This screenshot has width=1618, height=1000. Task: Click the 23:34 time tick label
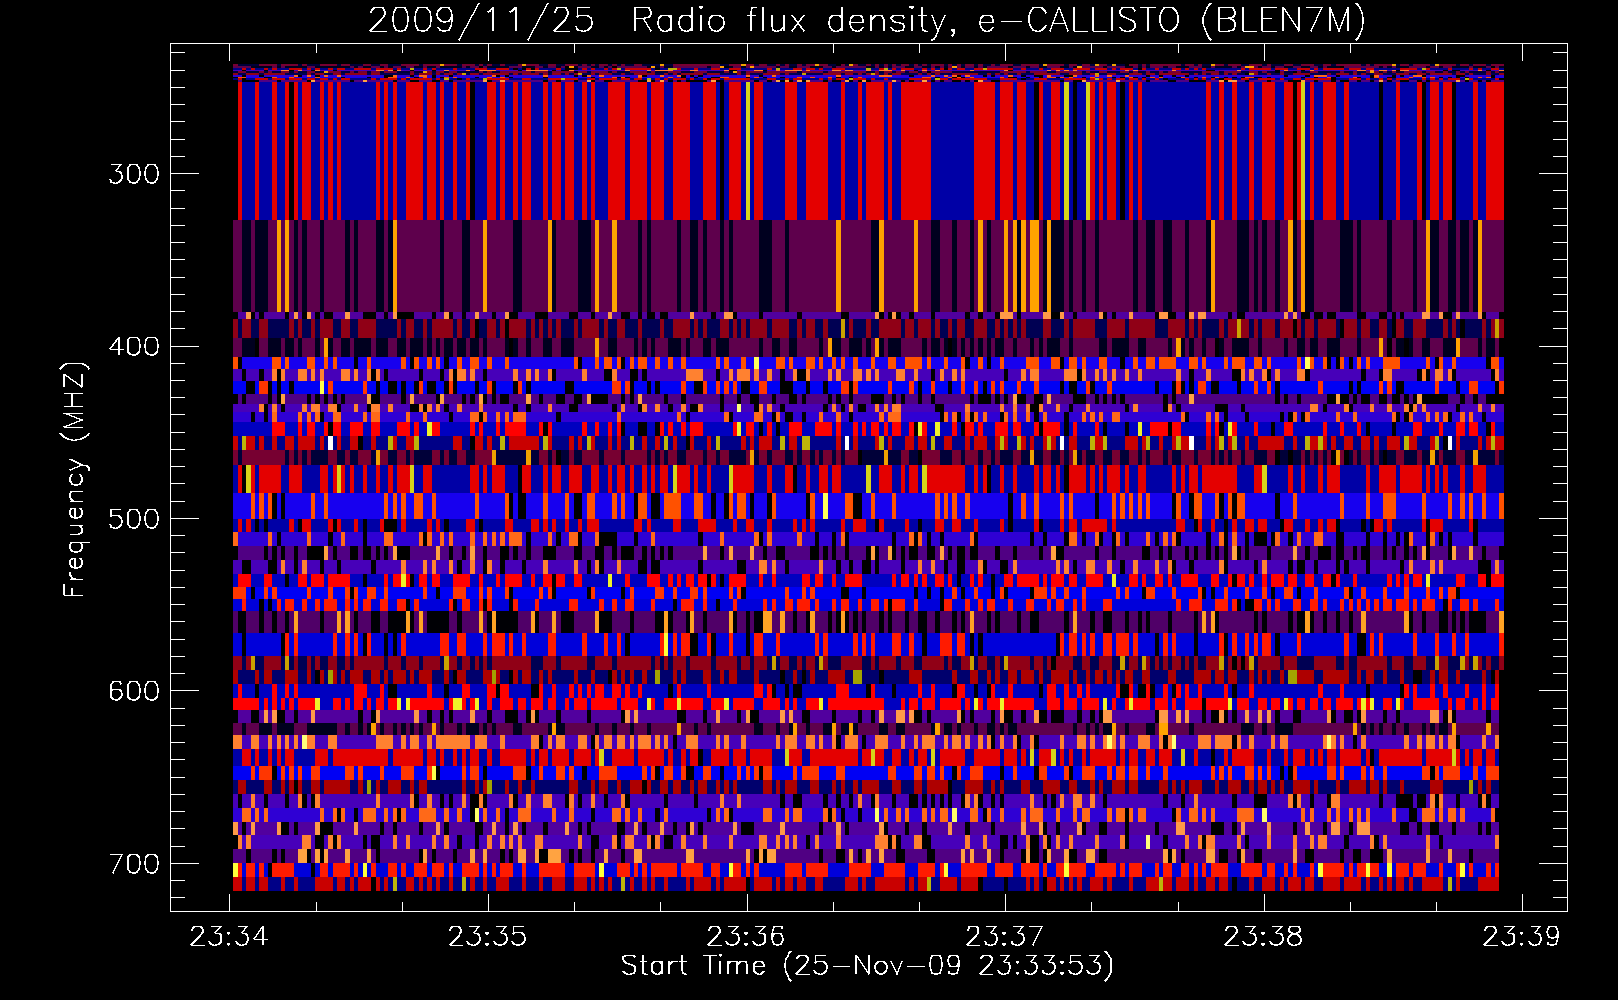point(229,936)
